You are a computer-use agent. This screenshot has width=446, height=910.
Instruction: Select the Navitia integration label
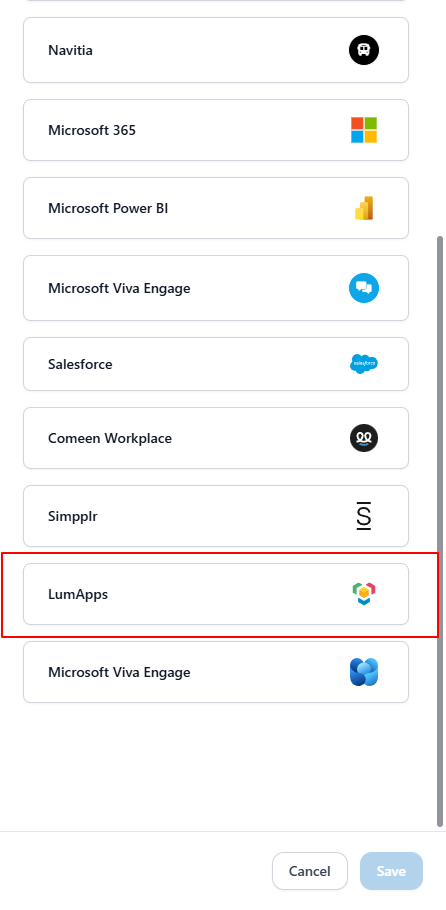tap(70, 50)
